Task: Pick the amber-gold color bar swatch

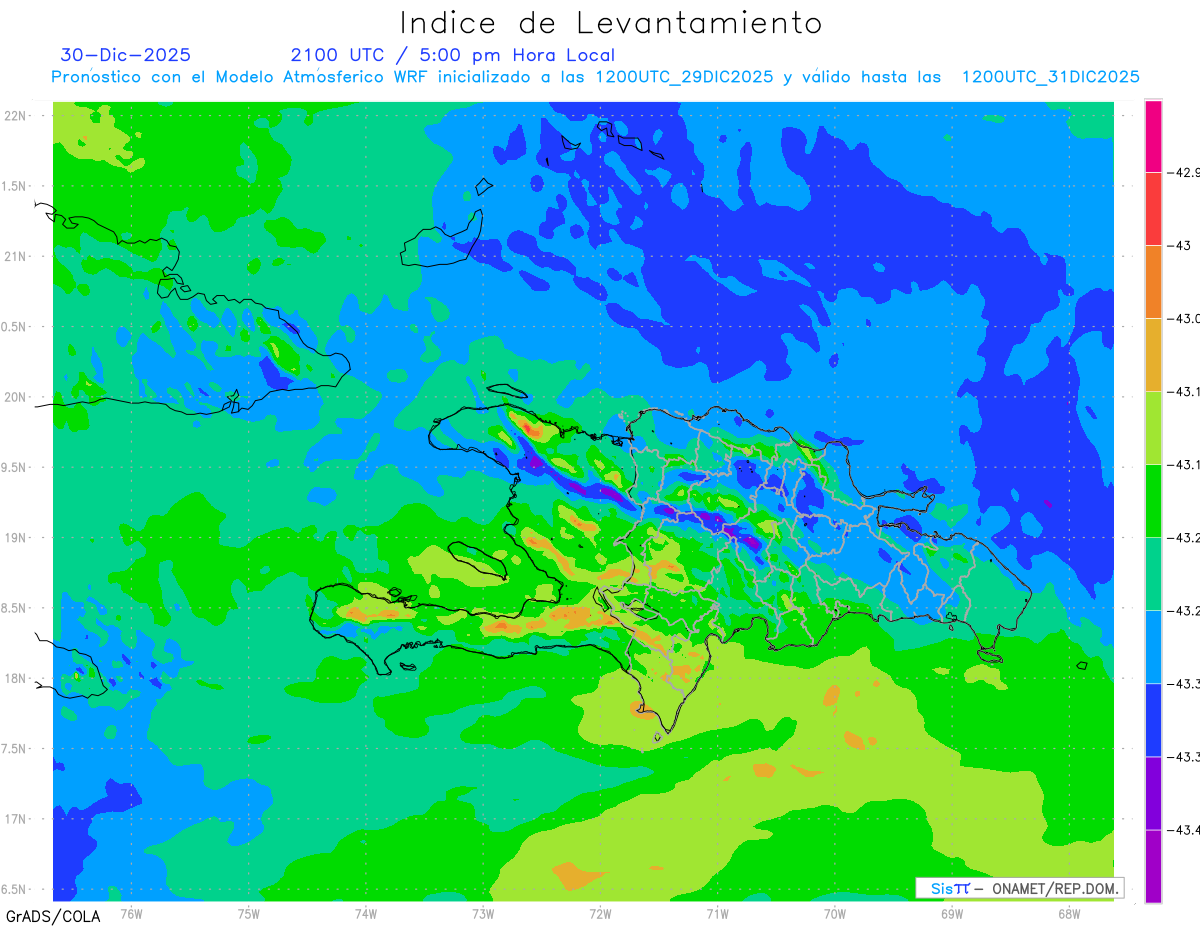Action: [1153, 355]
